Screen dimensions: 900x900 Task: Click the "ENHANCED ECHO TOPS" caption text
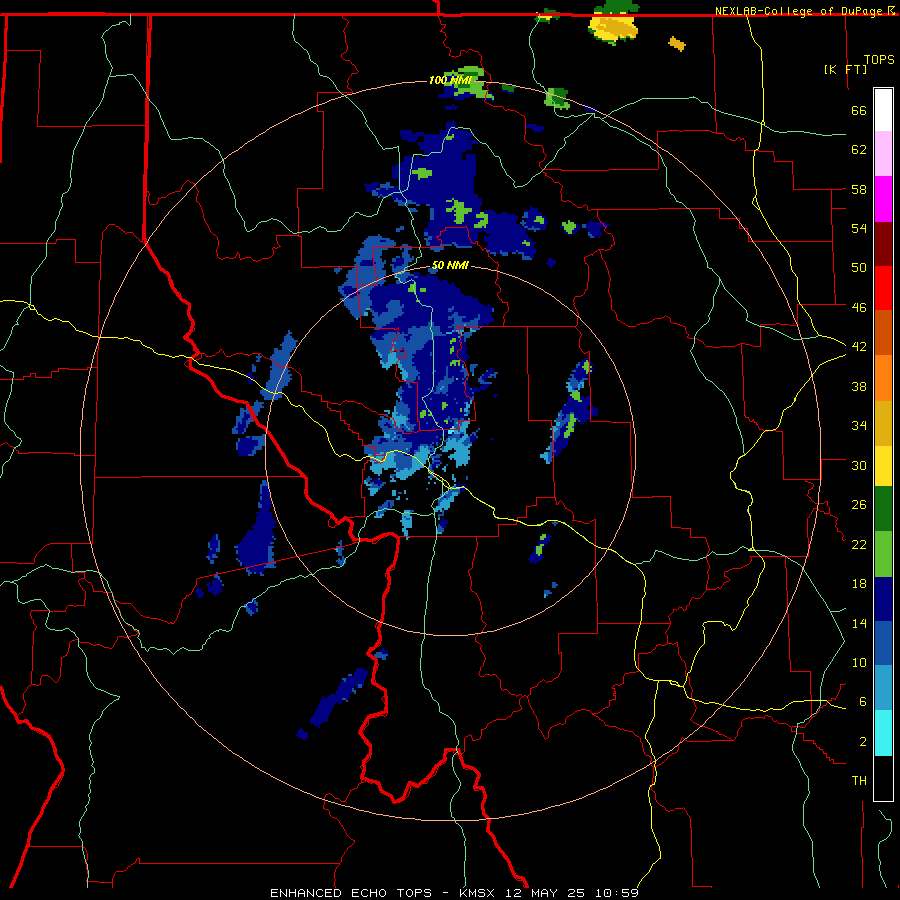[x=351, y=893]
